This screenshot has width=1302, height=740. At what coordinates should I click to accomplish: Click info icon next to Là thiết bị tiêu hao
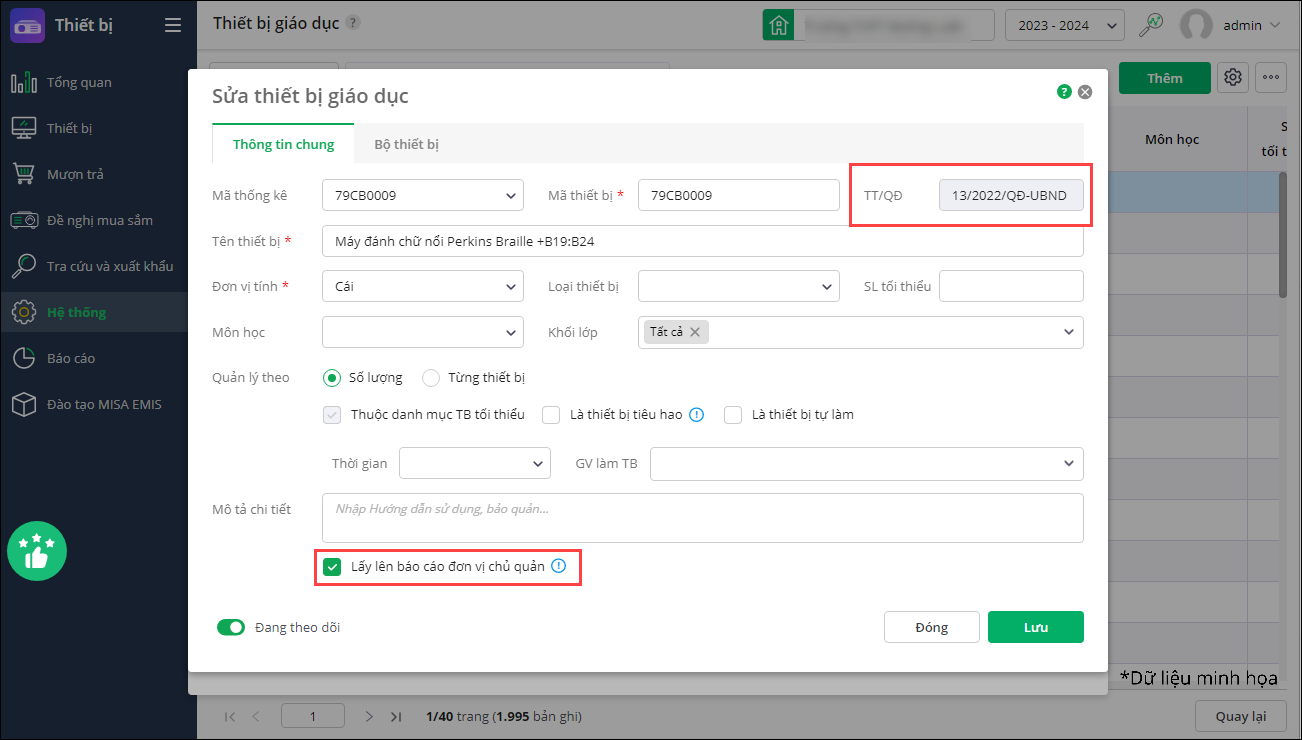coord(697,414)
